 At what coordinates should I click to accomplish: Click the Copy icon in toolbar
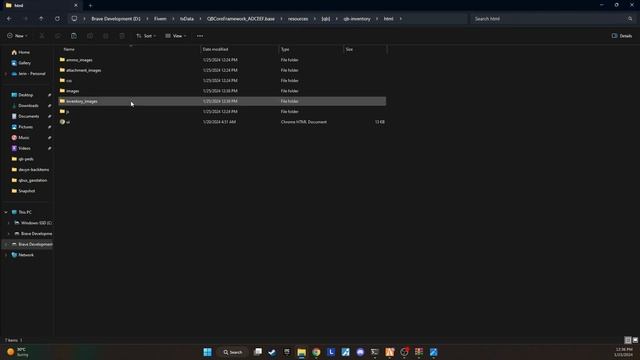coord(58,36)
